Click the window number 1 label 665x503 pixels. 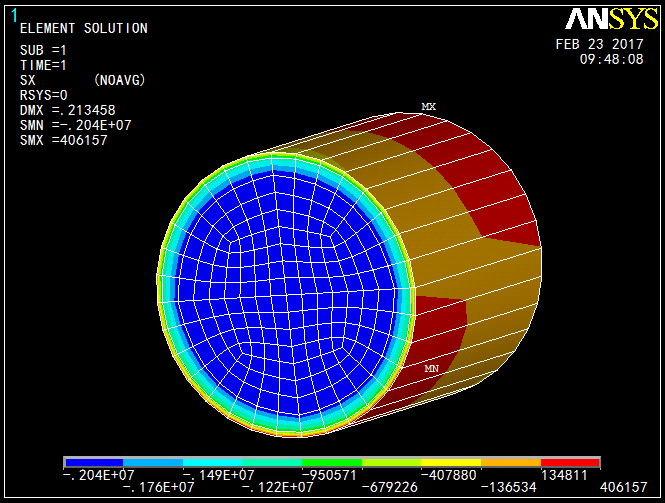[13, 13]
